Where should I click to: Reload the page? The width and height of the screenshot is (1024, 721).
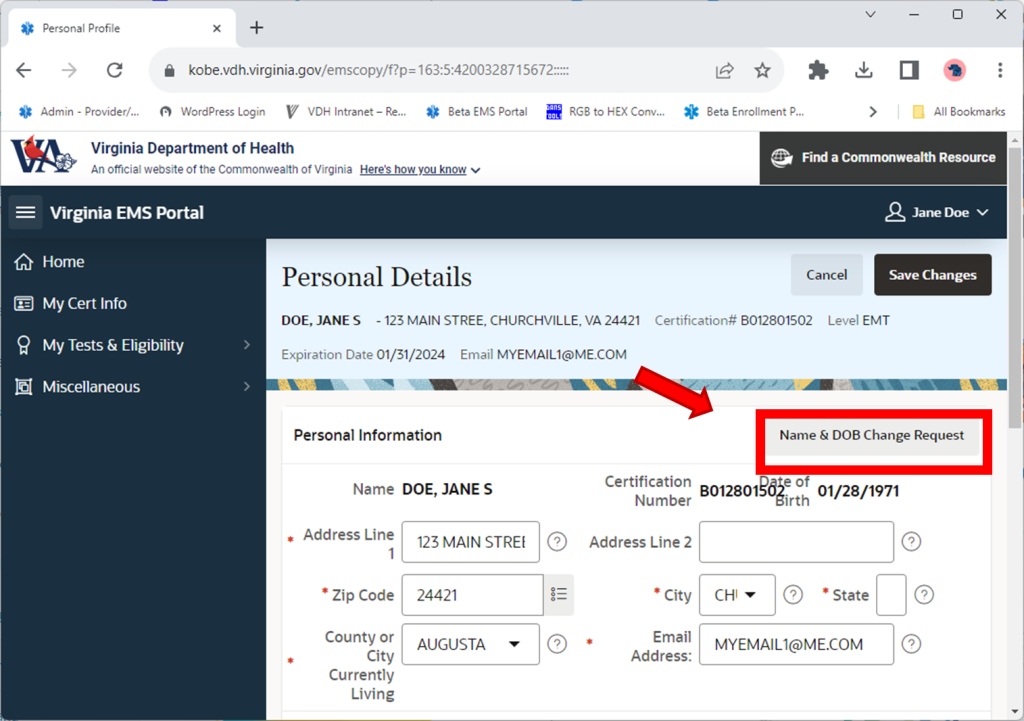pos(114,70)
